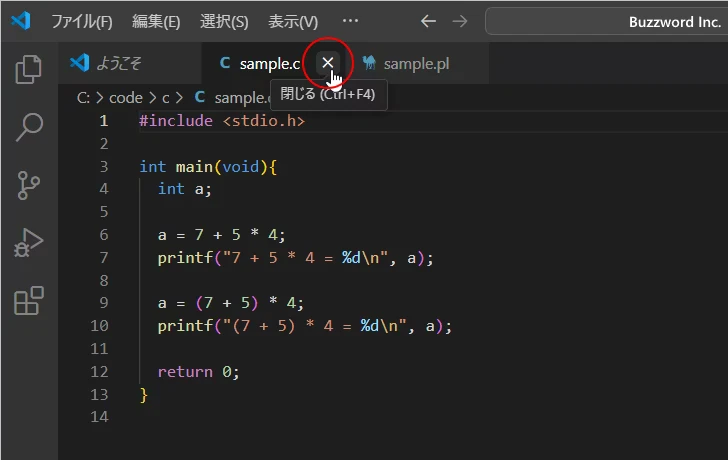This screenshot has height=460, width=728.
Task: Click the Buzzword Inc. command center search box
Action: click(606, 21)
